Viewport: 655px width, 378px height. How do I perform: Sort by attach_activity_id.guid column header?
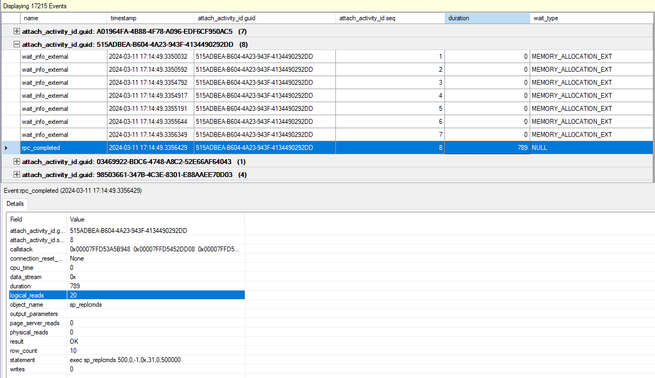[265, 18]
